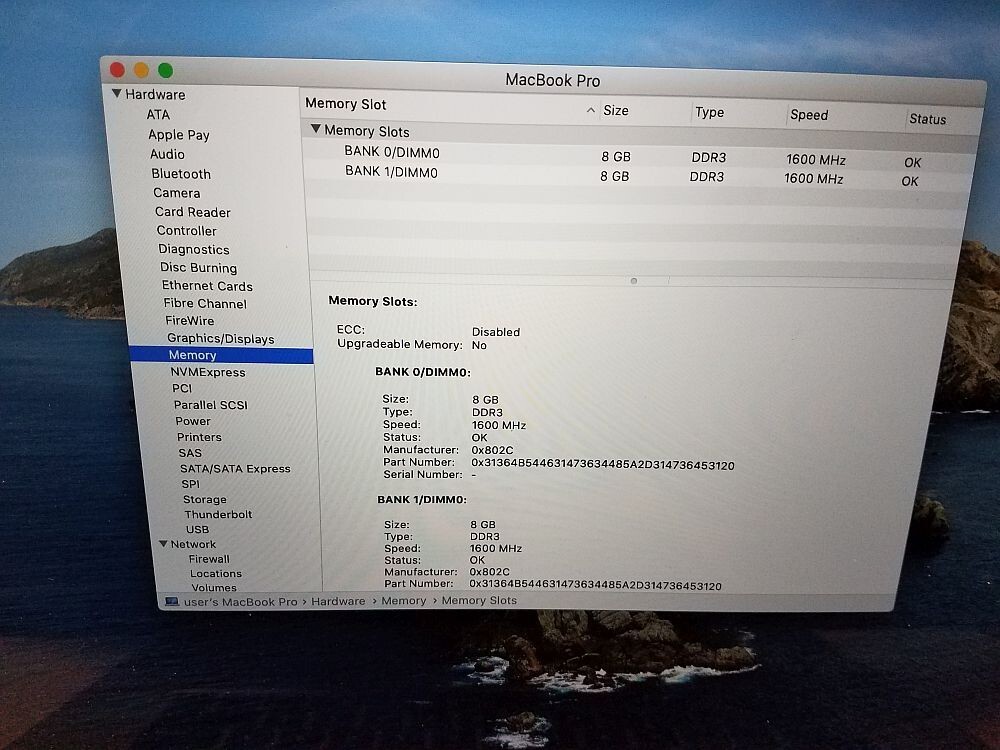This screenshot has height=750, width=1000.
Task: Click the BANK 0/DIMM0 details heading
Action: click(423, 372)
